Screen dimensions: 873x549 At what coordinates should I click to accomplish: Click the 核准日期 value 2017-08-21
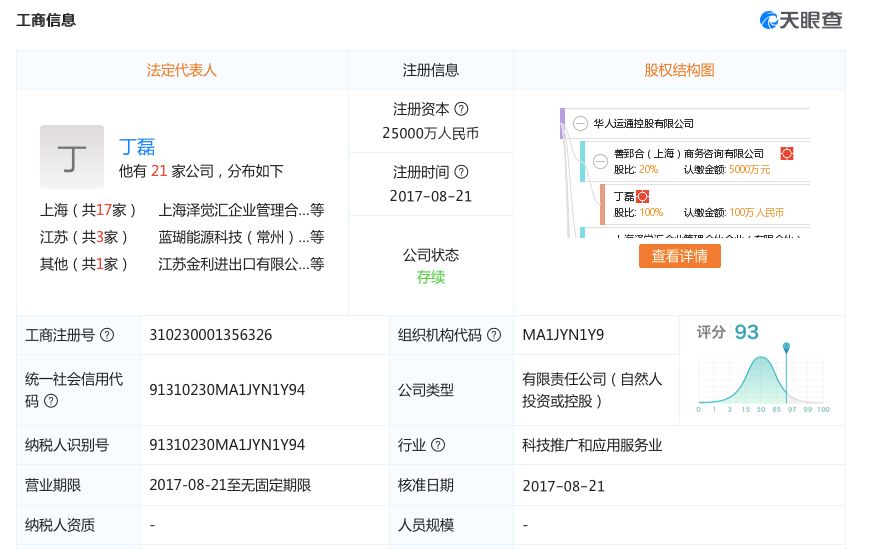pos(563,486)
